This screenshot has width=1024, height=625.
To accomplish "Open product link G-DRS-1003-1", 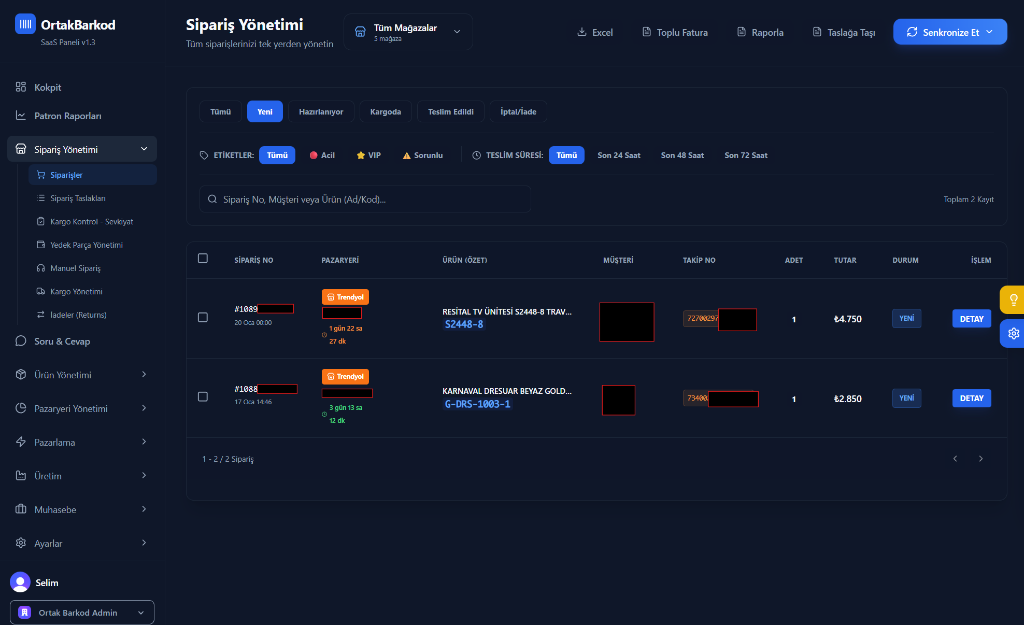I will click(x=477, y=404).
